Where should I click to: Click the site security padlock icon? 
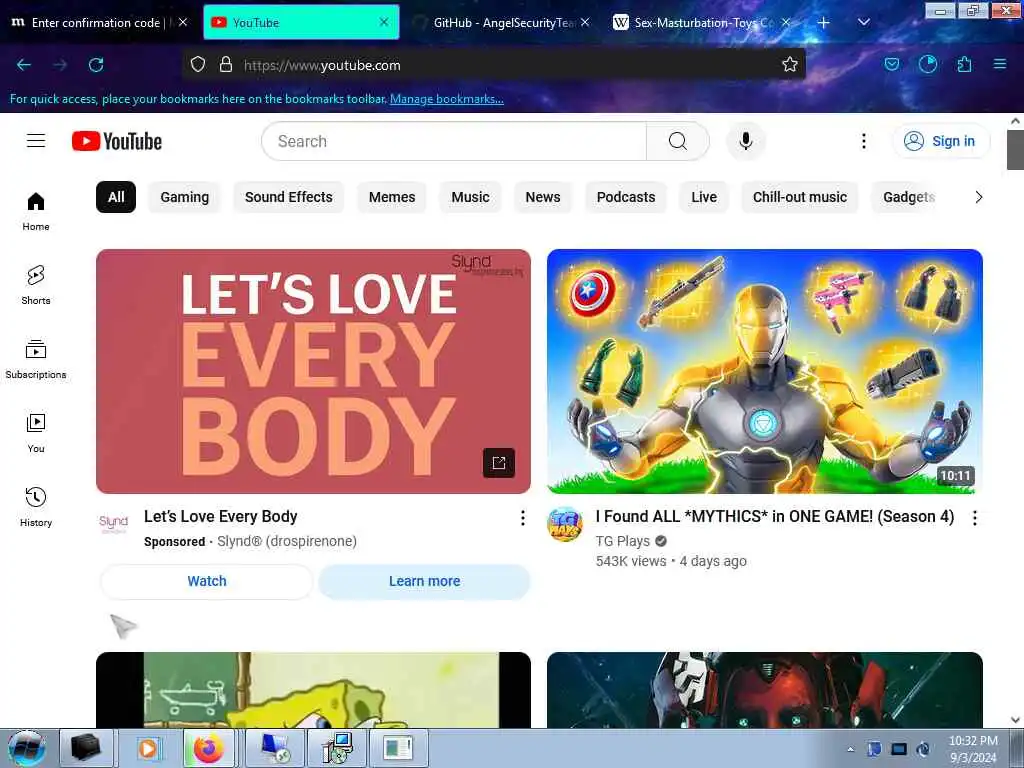[x=226, y=65]
